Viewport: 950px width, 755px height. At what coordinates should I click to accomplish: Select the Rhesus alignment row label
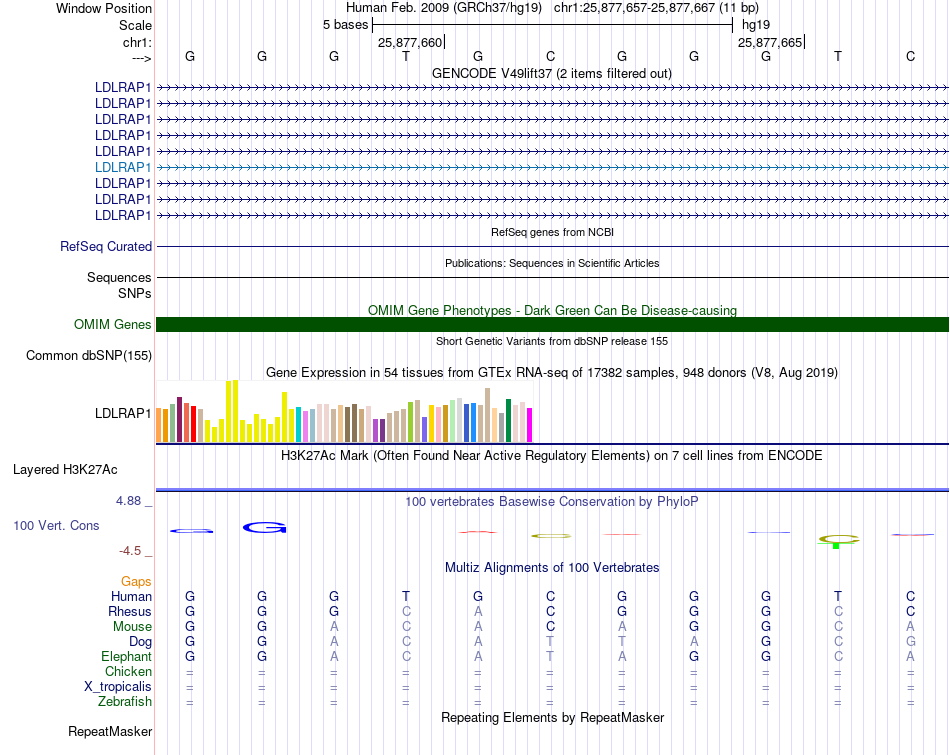130,611
